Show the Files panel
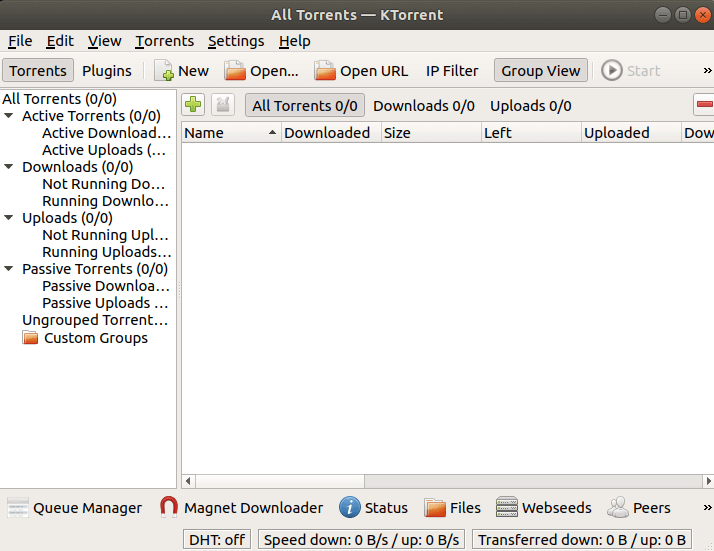This screenshot has height=551, width=714. pyautogui.click(x=452, y=508)
